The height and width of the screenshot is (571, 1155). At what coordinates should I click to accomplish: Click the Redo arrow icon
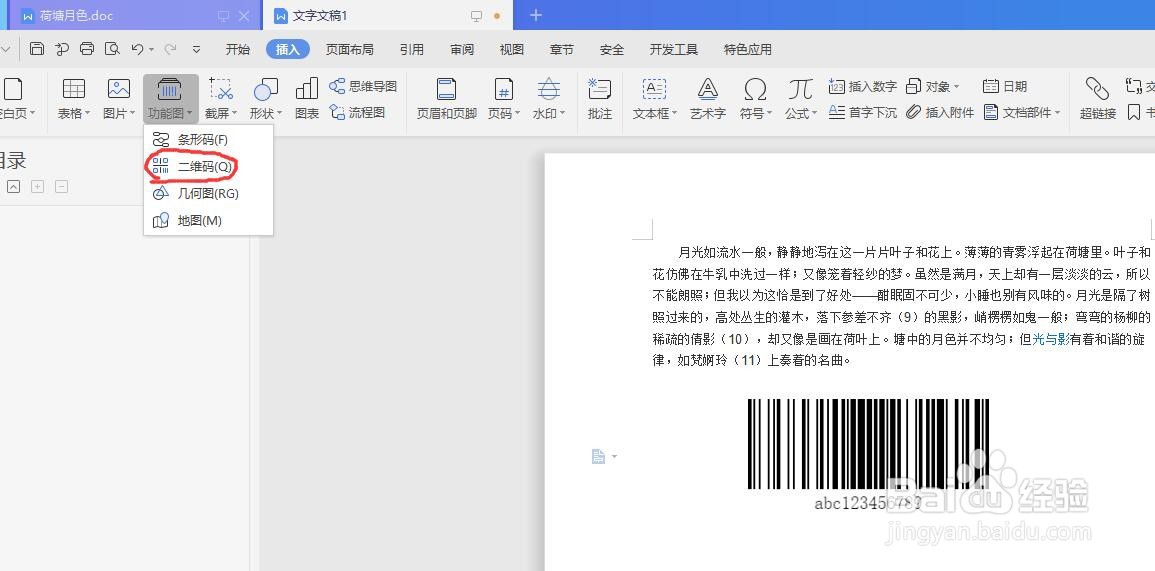(170, 49)
